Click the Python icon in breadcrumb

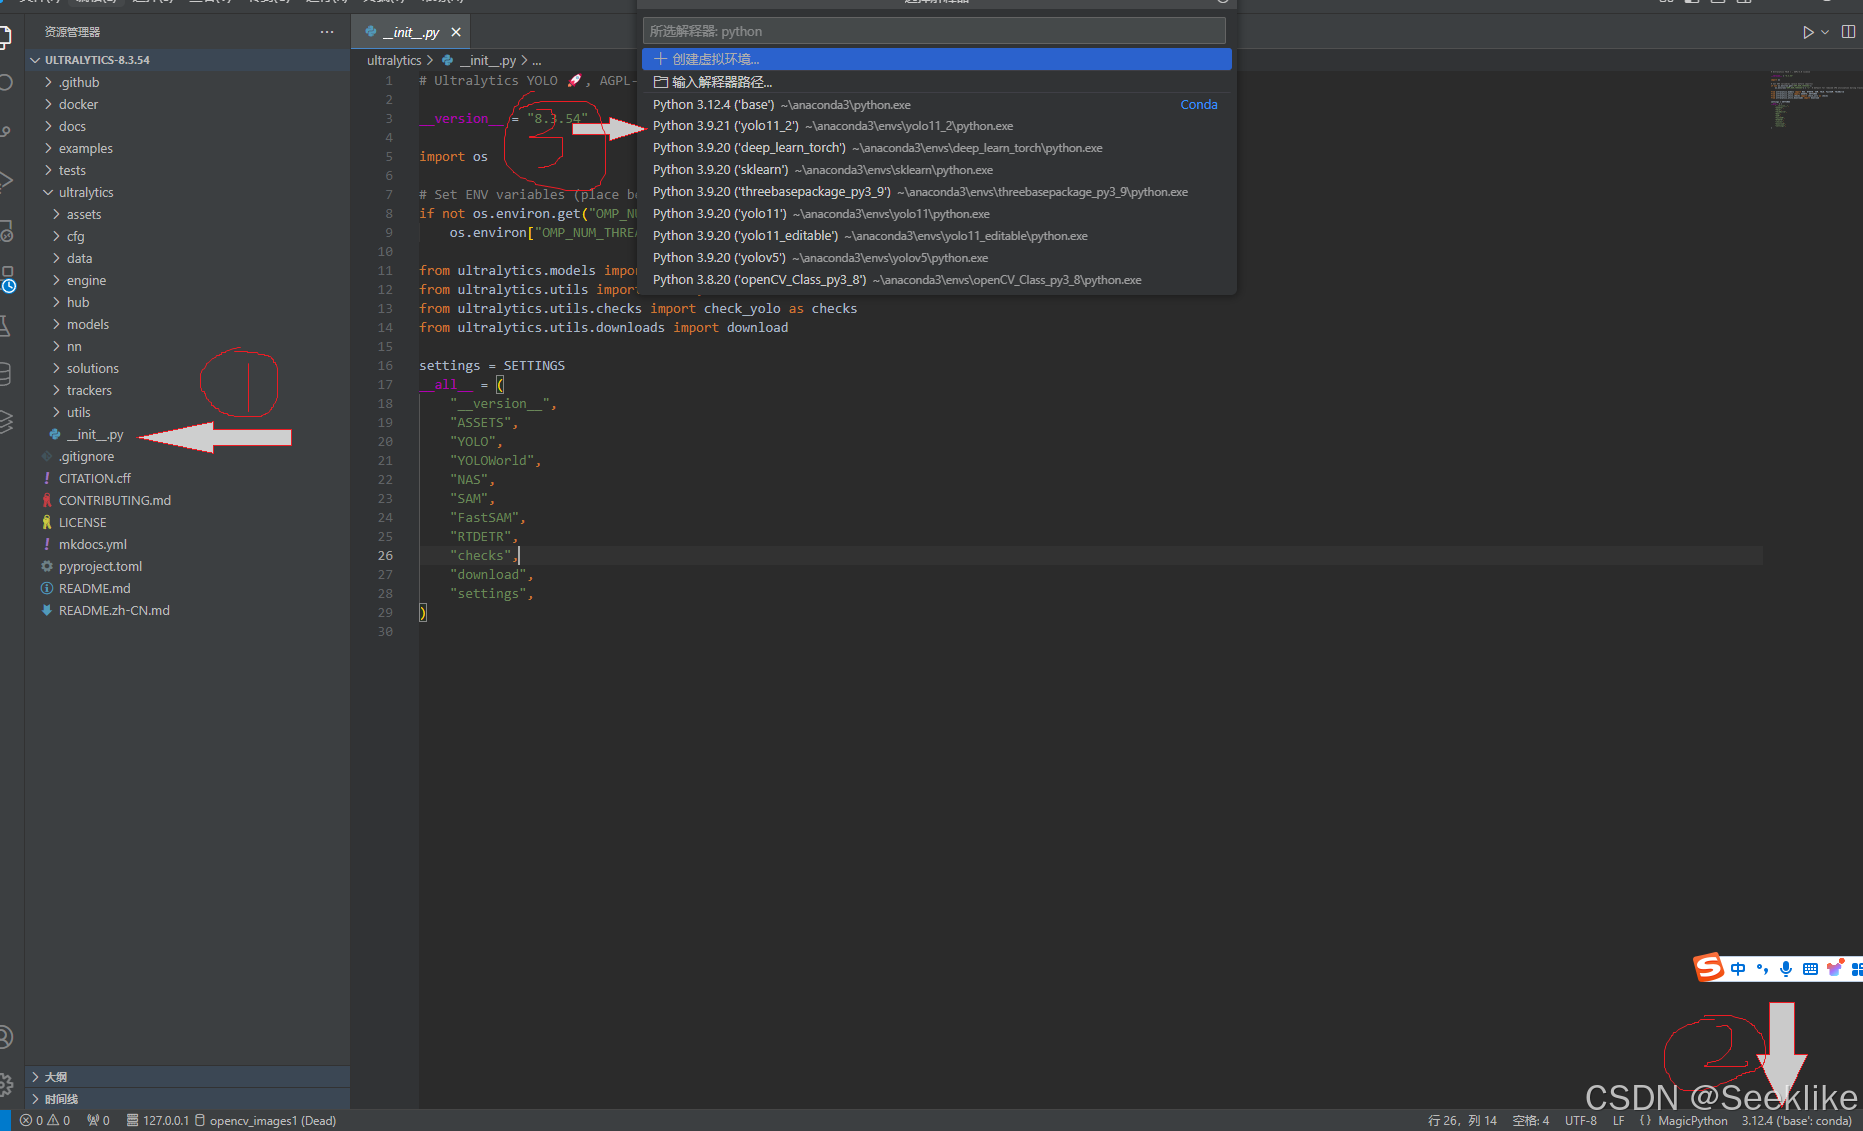[447, 60]
